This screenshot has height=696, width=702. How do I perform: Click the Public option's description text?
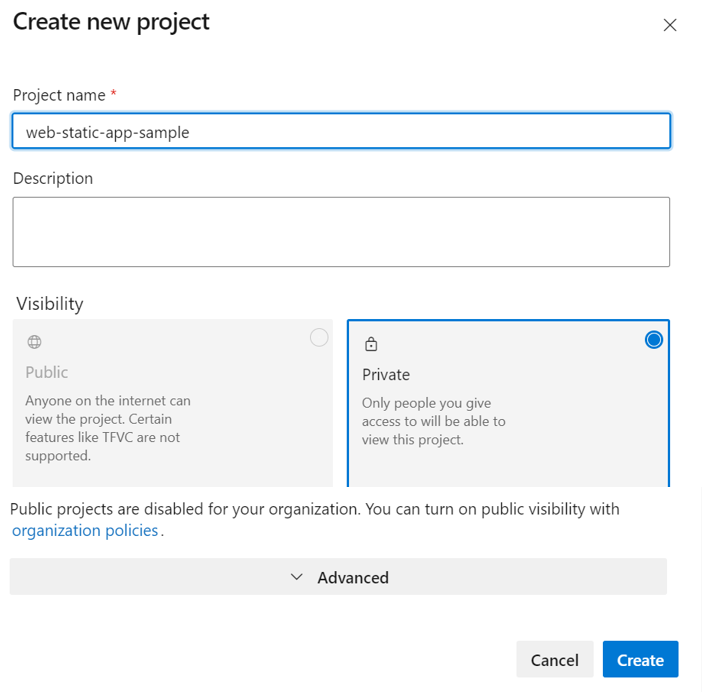108,428
